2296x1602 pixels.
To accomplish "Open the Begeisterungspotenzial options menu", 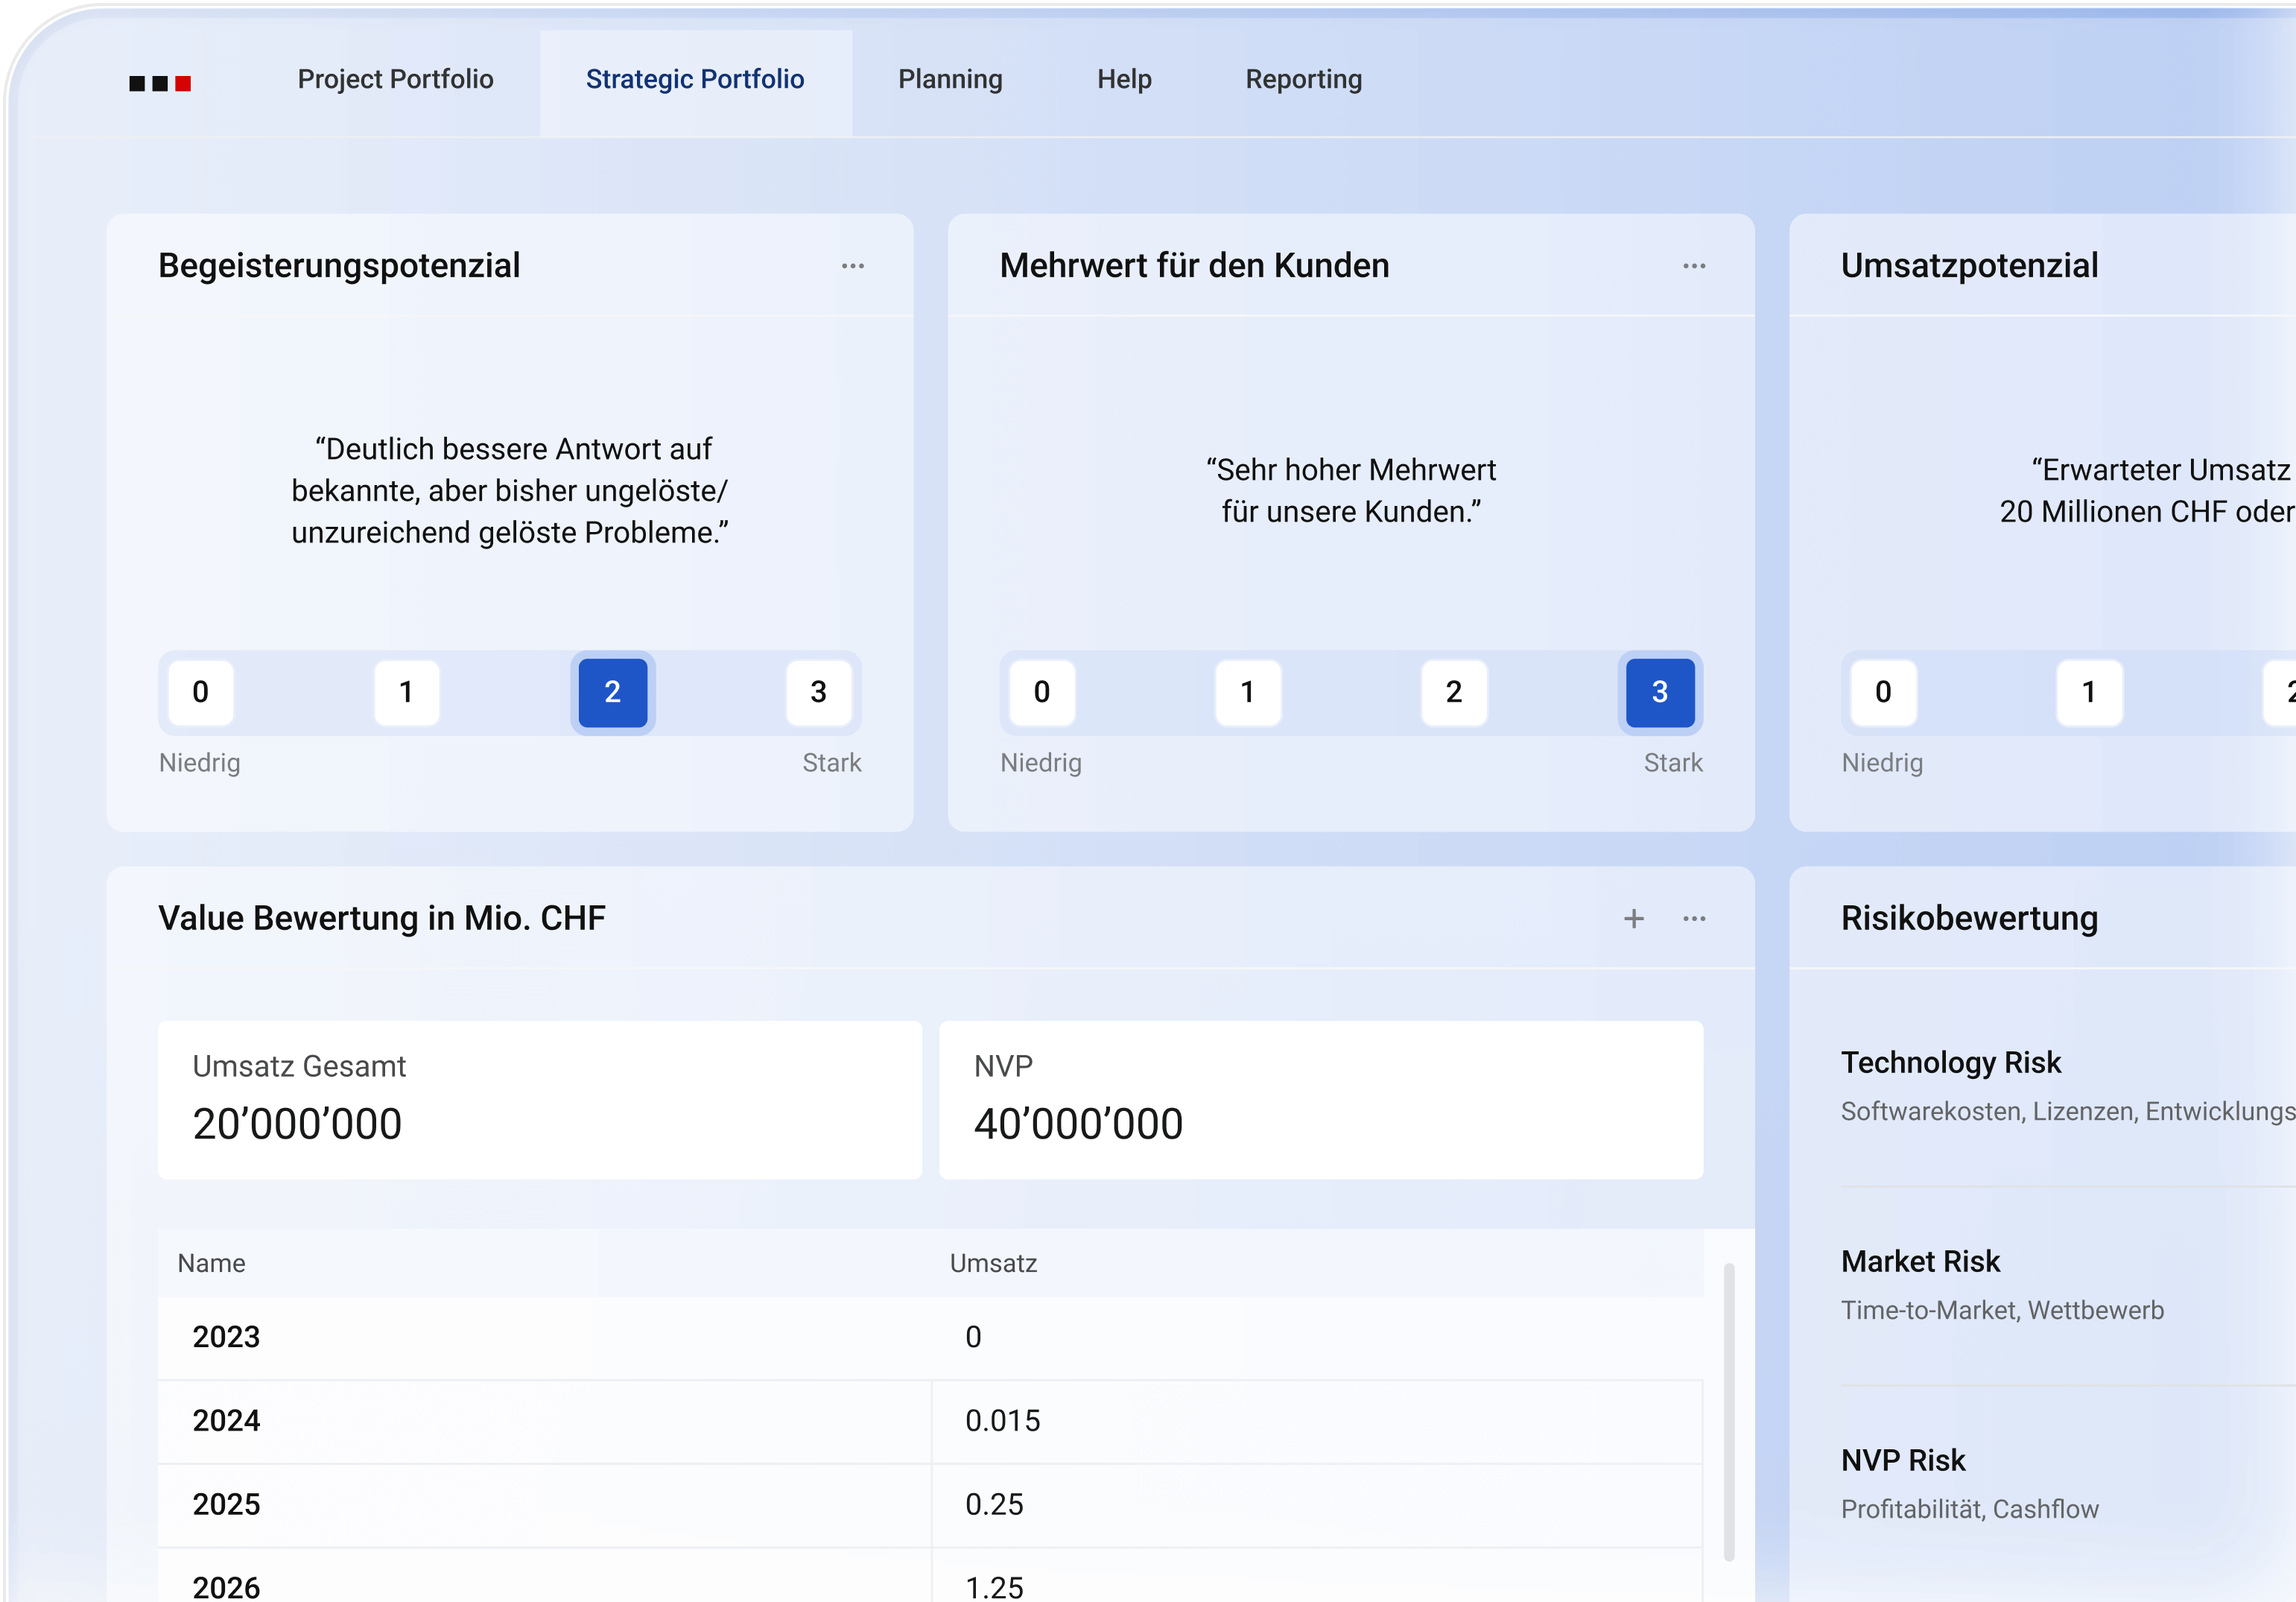I will [x=853, y=264].
